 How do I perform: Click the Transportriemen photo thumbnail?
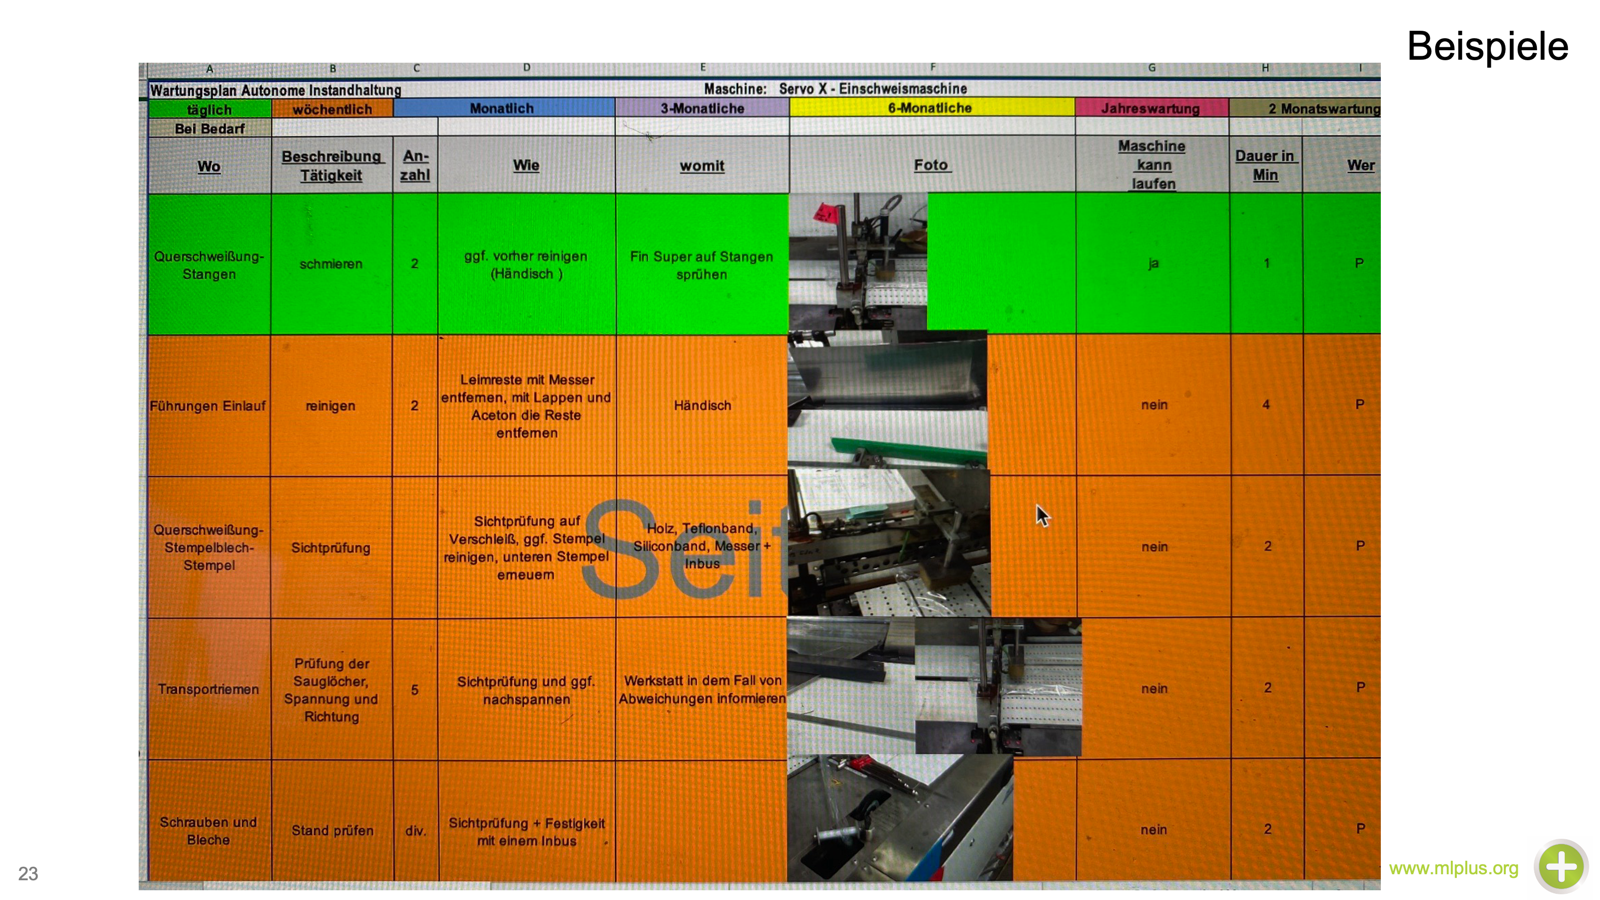(x=934, y=686)
